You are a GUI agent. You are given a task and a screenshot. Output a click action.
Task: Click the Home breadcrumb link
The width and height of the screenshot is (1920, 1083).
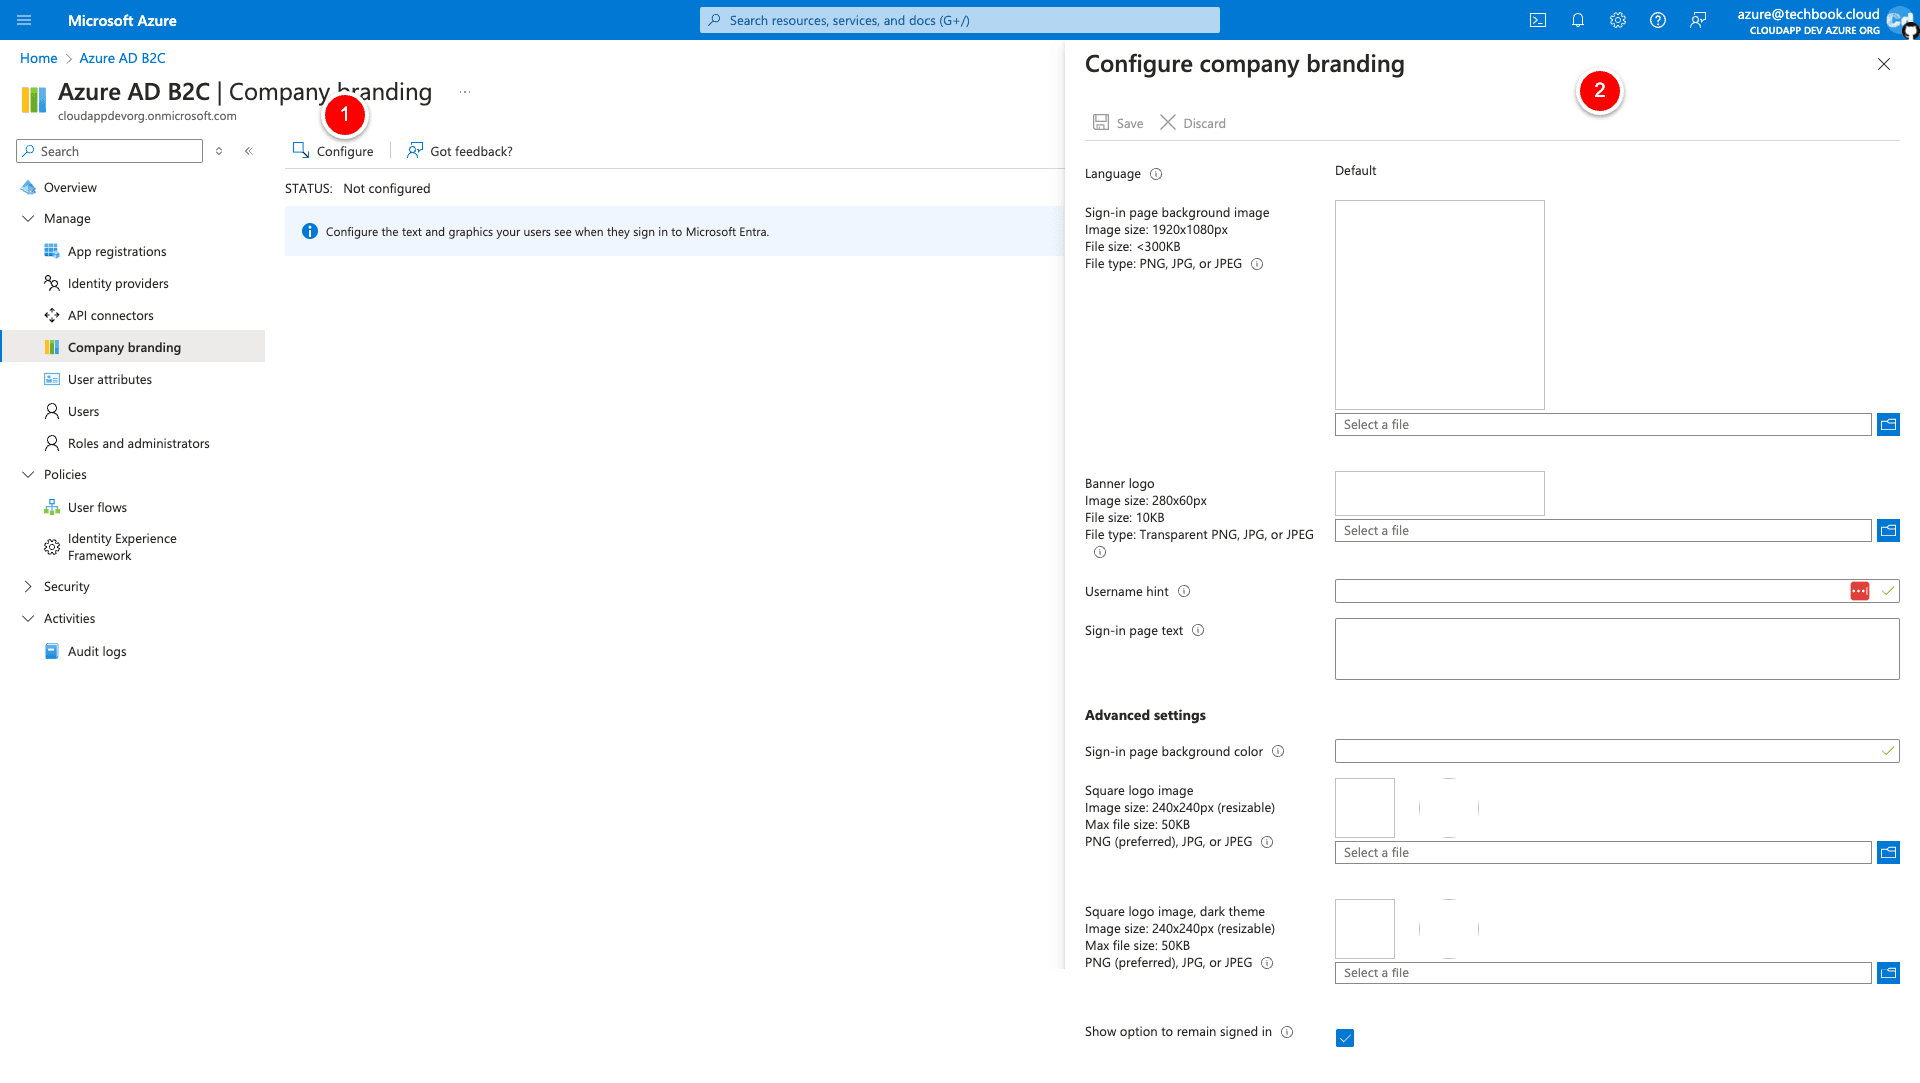pos(38,58)
